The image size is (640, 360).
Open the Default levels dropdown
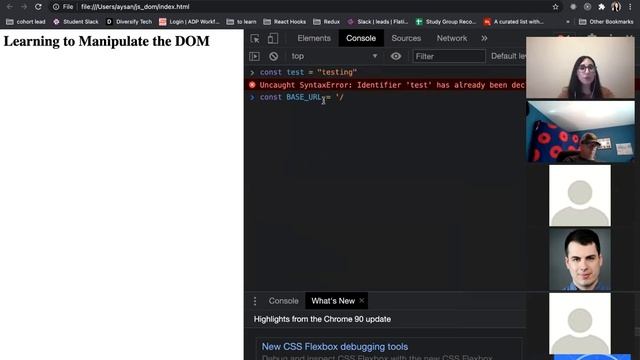tap(508, 56)
